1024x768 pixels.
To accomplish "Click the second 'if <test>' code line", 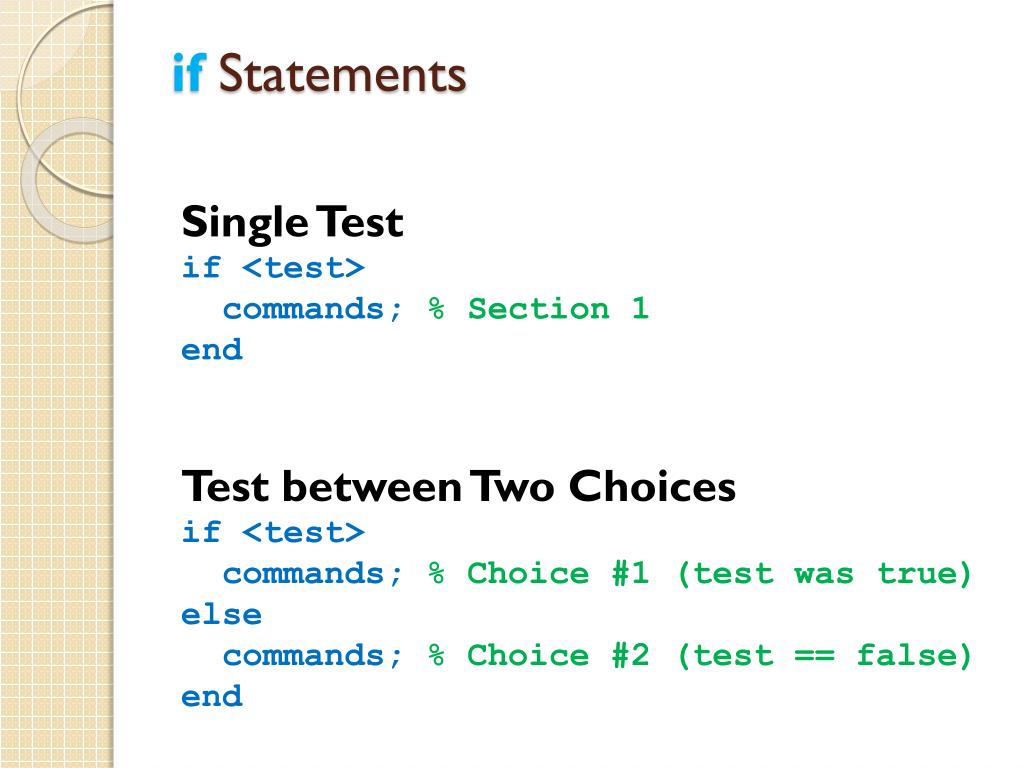I will click(x=273, y=533).
